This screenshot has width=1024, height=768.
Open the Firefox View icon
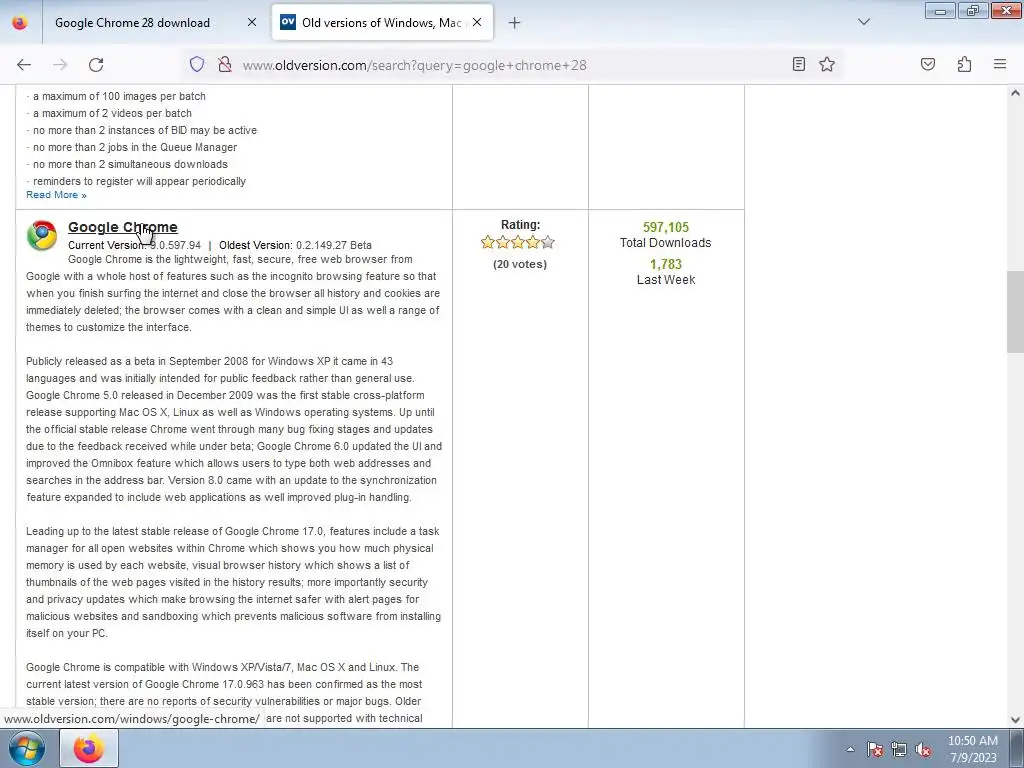click(x=20, y=22)
